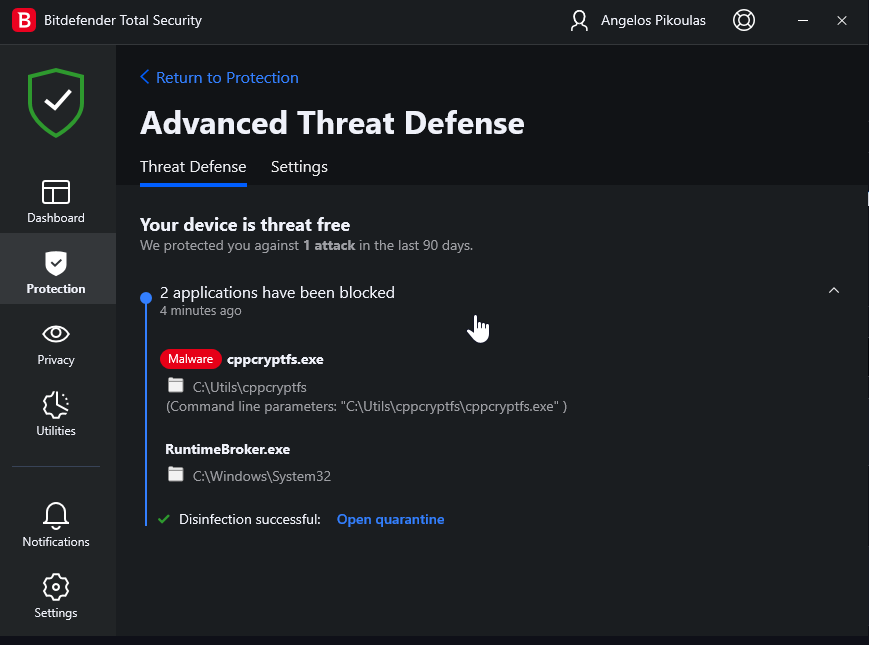Select the RuntimeBroker.exe entry name
The height and width of the screenshot is (645, 869).
(x=227, y=449)
